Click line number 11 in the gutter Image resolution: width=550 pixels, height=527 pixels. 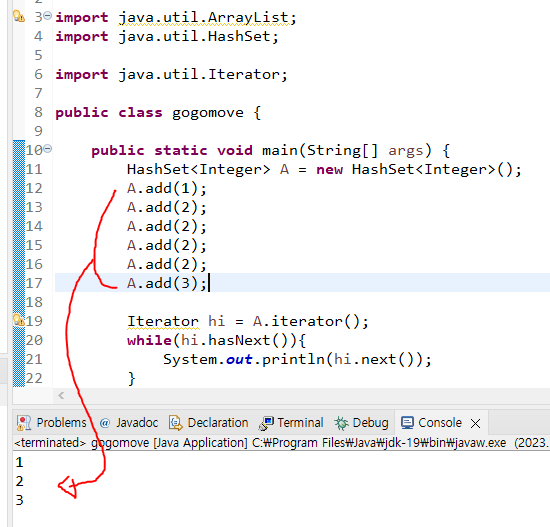point(34,169)
